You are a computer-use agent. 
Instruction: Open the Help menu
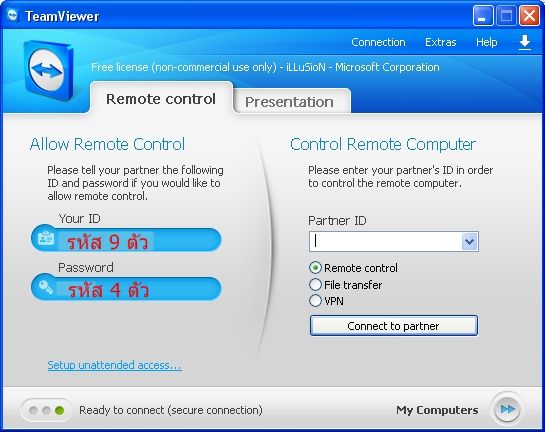point(487,42)
